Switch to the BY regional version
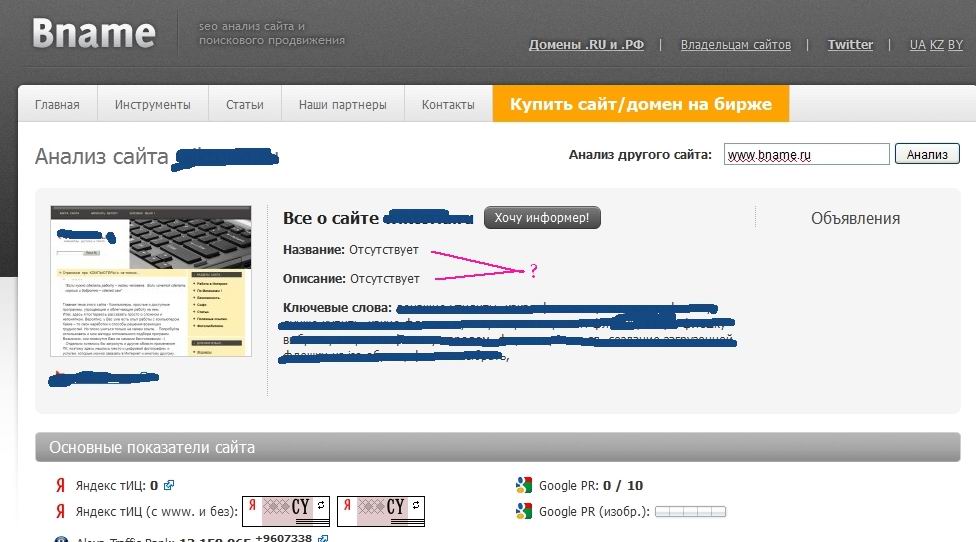The width and height of the screenshot is (976, 542). tap(955, 45)
